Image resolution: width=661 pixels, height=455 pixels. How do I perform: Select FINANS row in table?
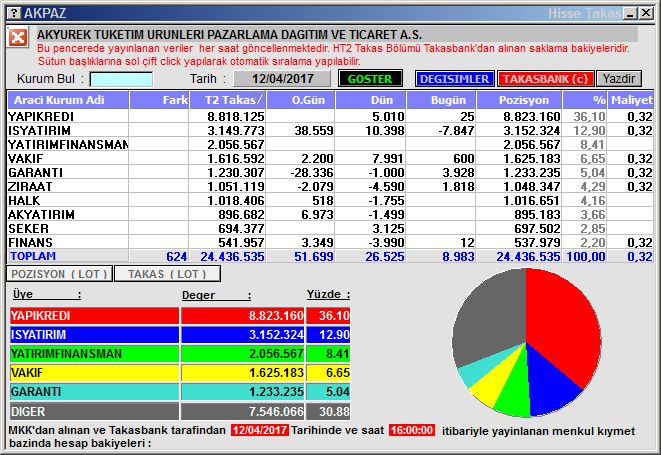coord(330,242)
